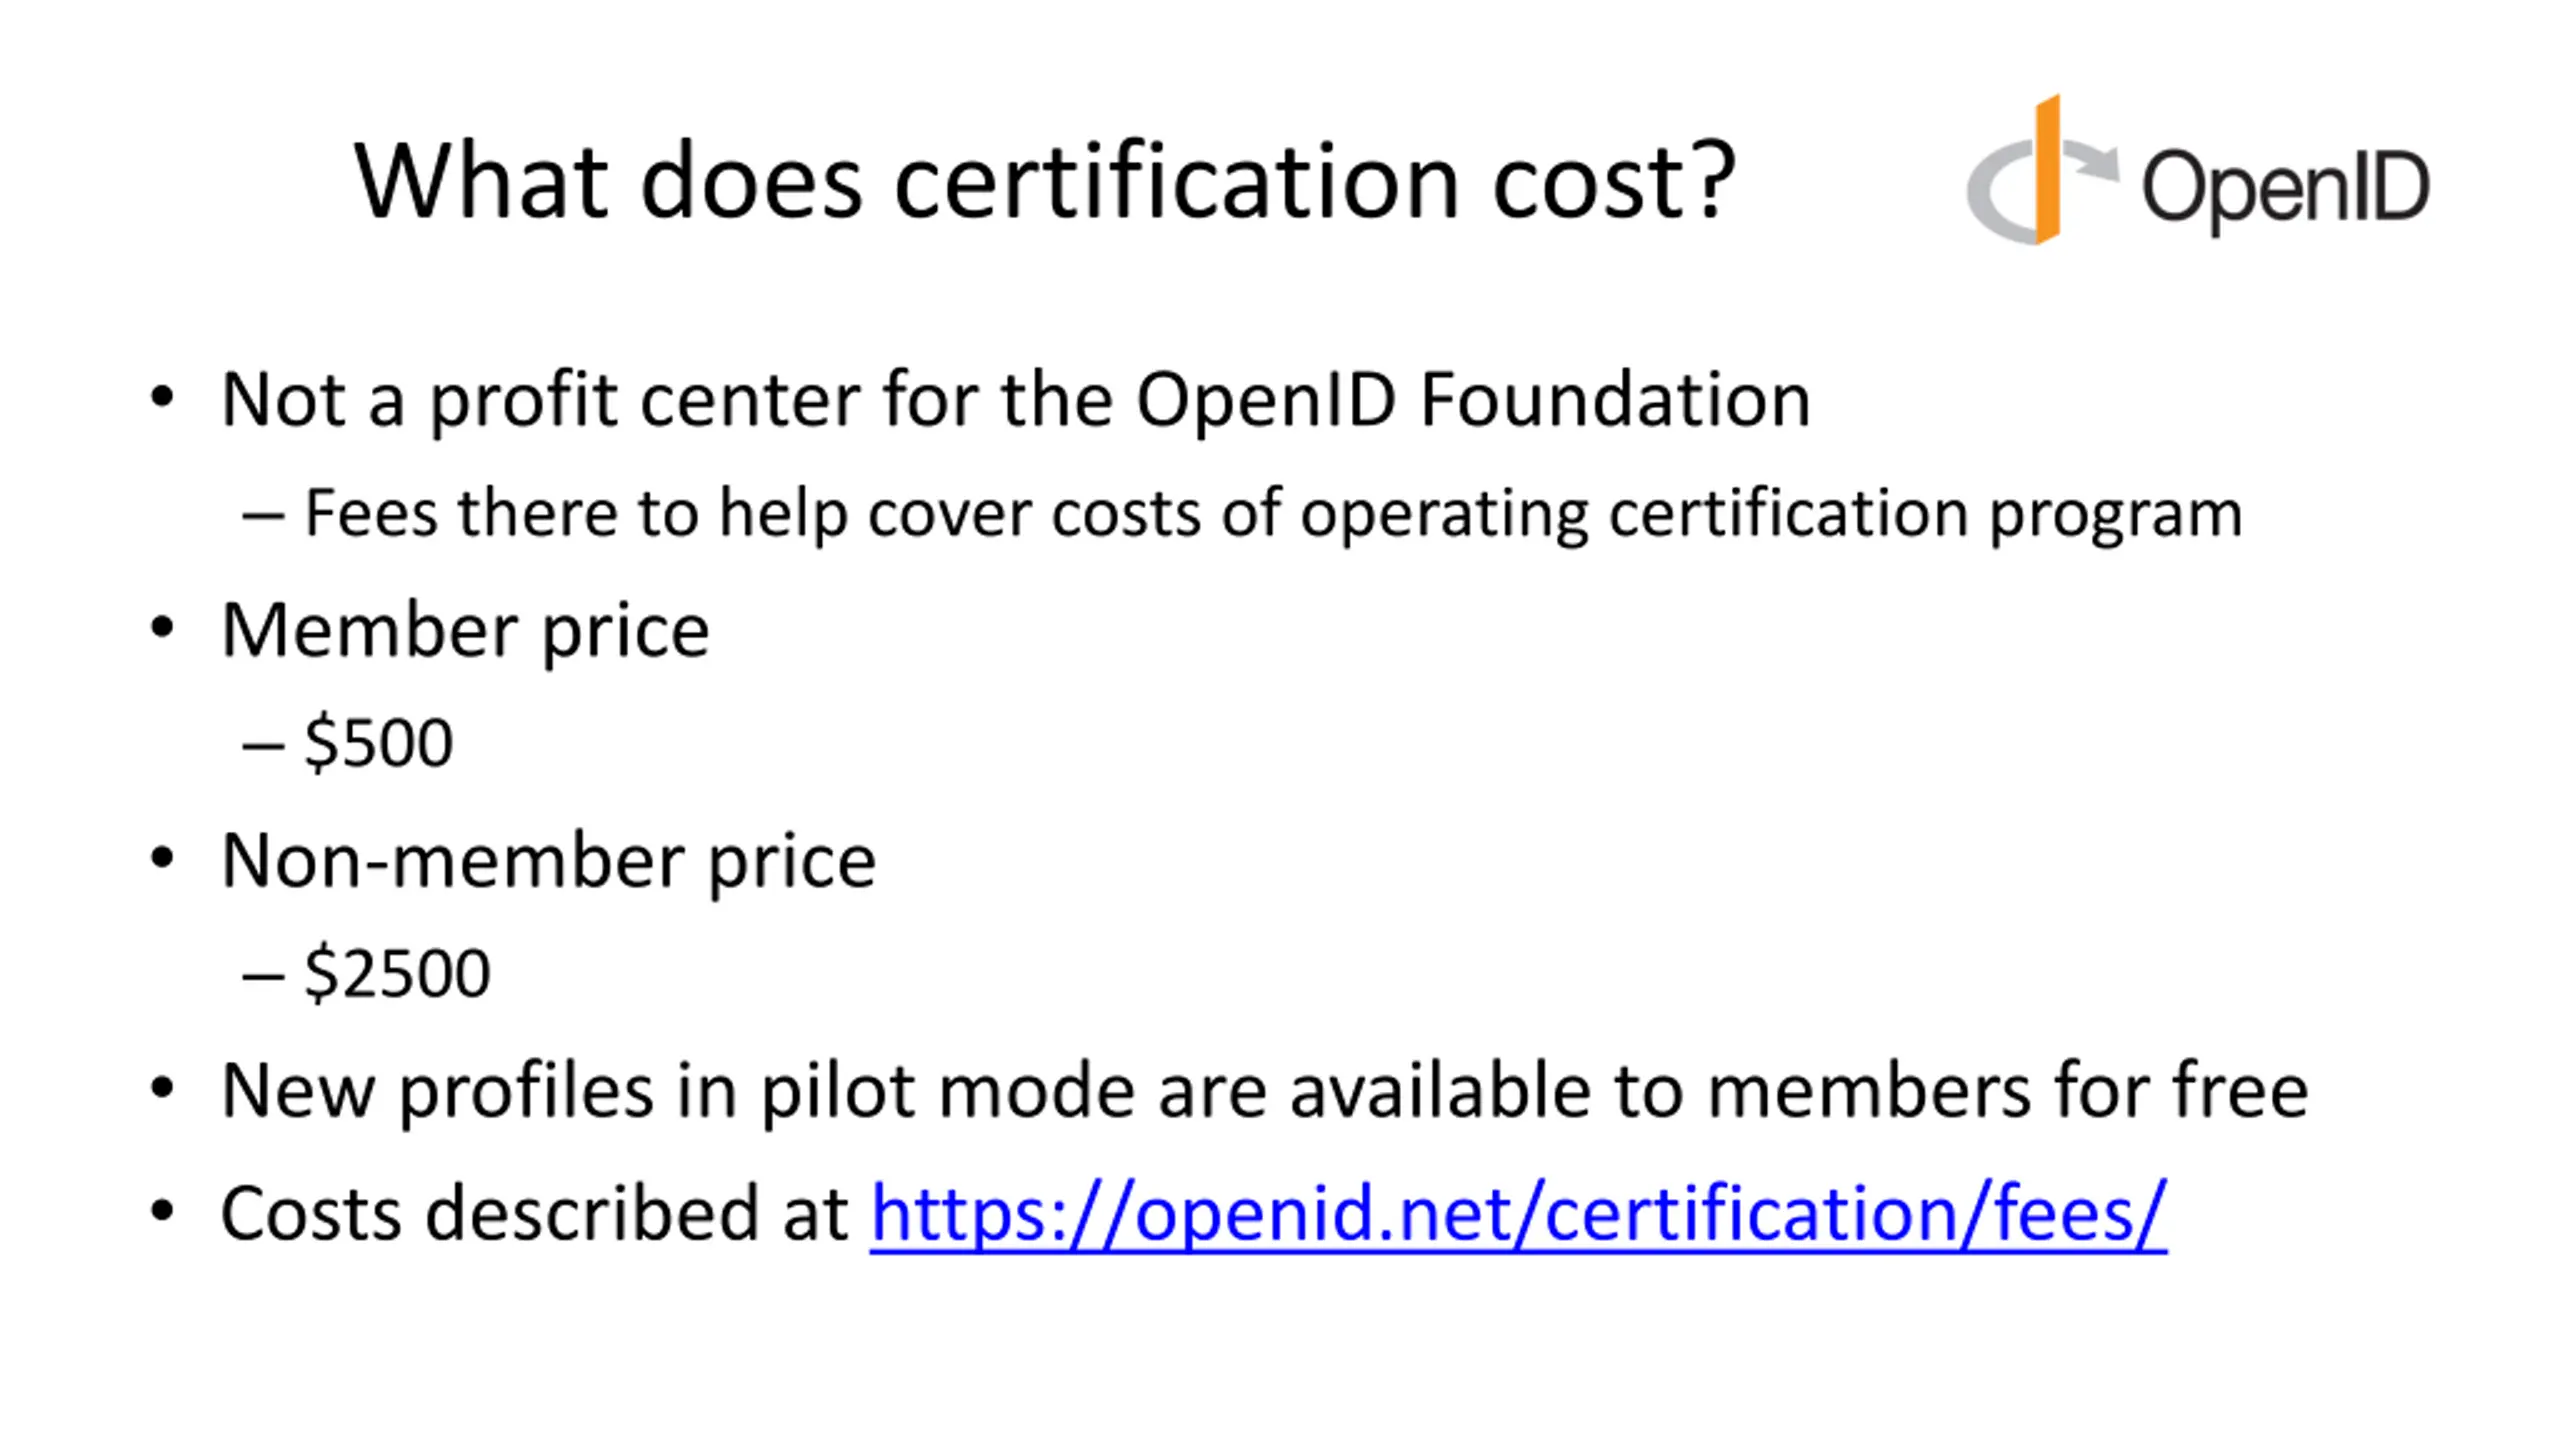Click the 'Costs described at' text
Screen dimensions: 2560x1440
tap(534, 1214)
